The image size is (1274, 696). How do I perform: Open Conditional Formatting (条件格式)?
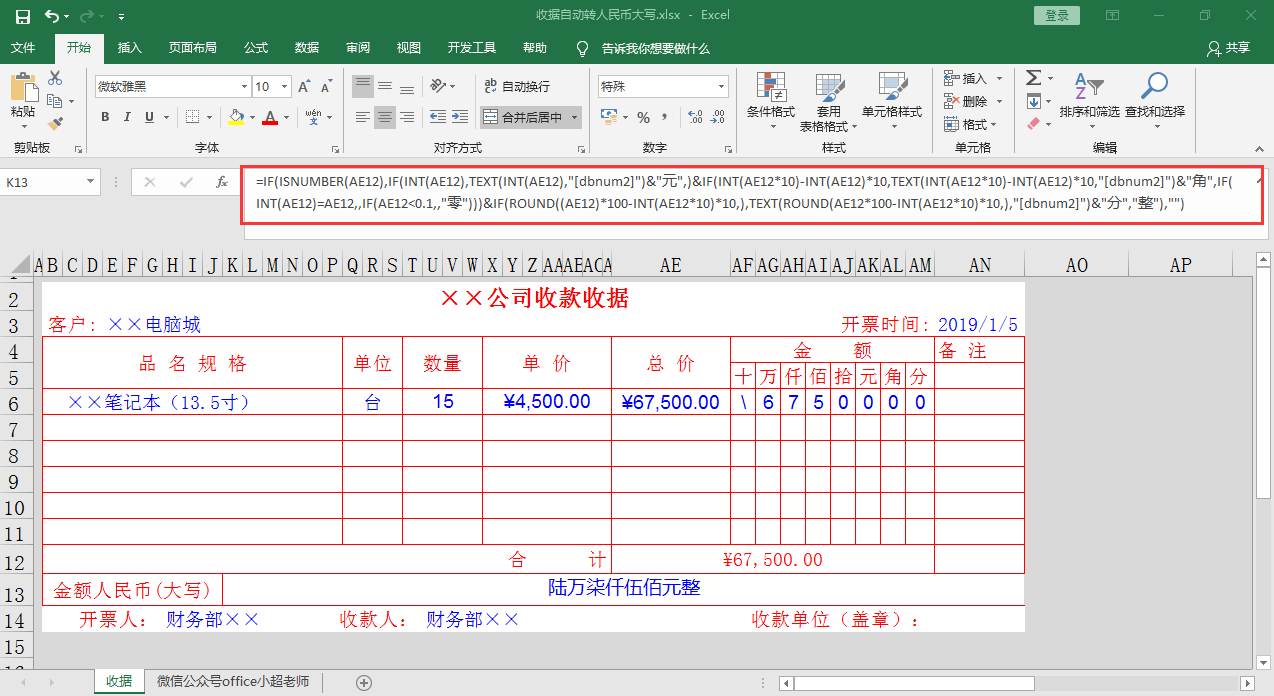pyautogui.click(x=771, y=102)
